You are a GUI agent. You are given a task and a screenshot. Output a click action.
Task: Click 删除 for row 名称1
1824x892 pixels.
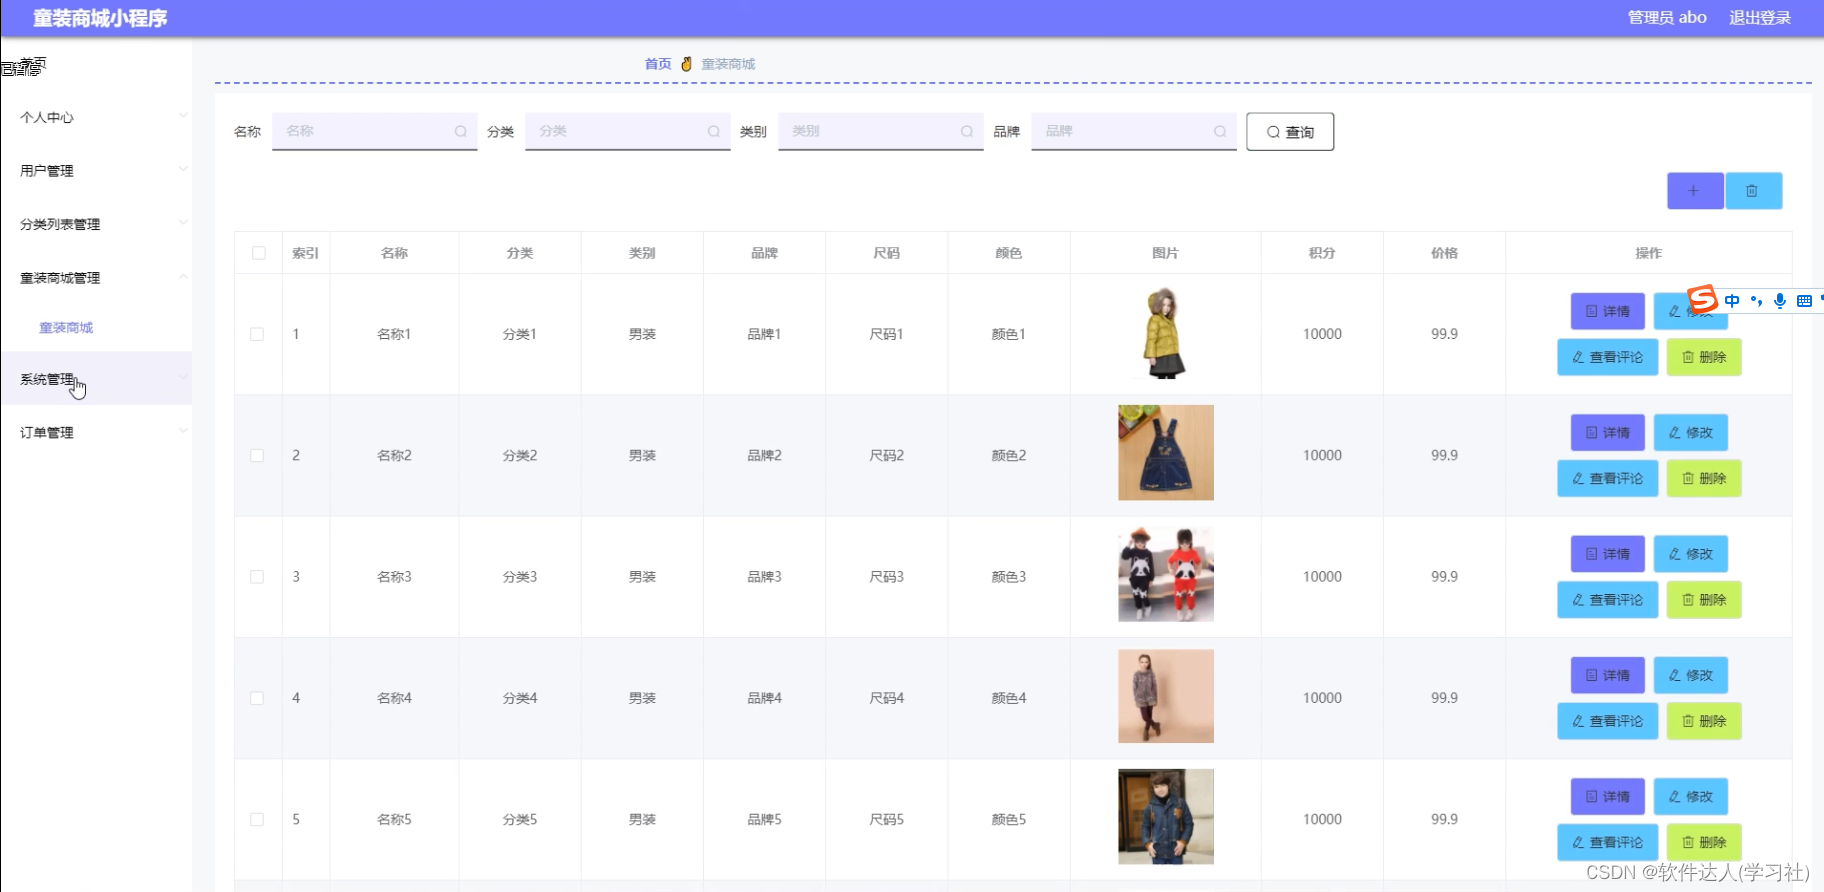[x=1704, y=357]
